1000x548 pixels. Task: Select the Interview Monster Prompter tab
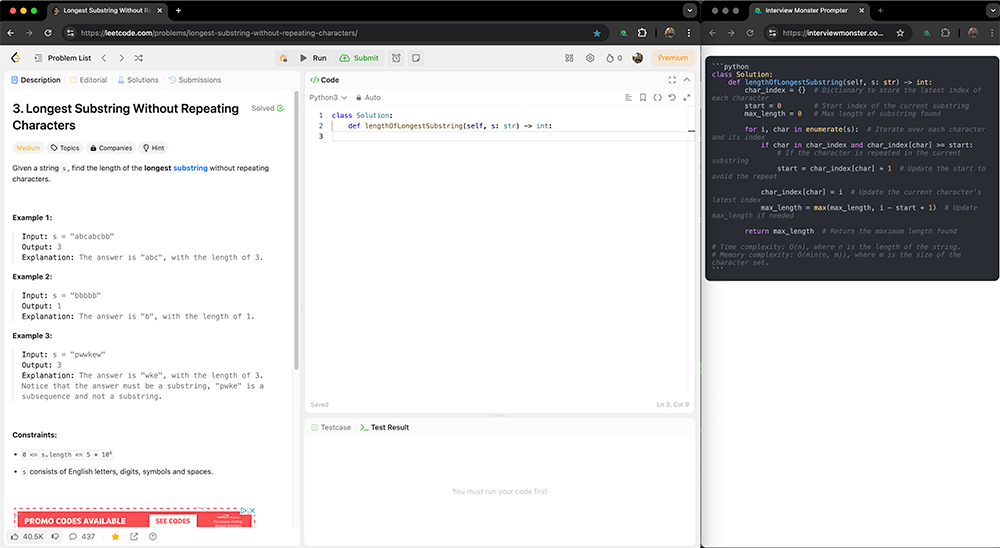[807, 10]
